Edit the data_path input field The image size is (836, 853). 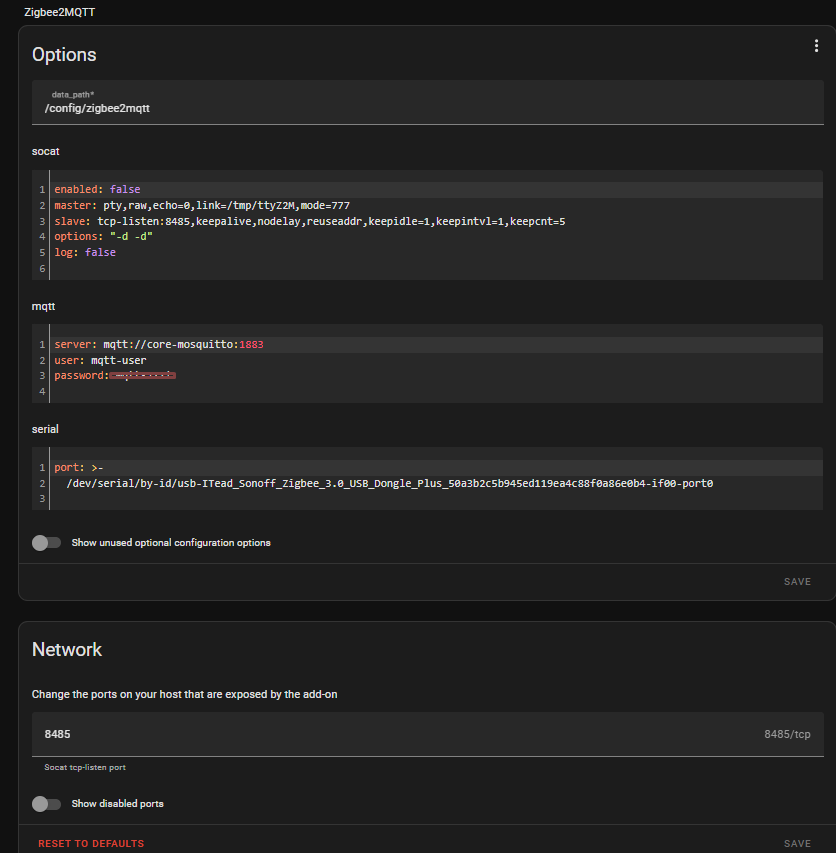pyautogui.click(x=428, y=102)
